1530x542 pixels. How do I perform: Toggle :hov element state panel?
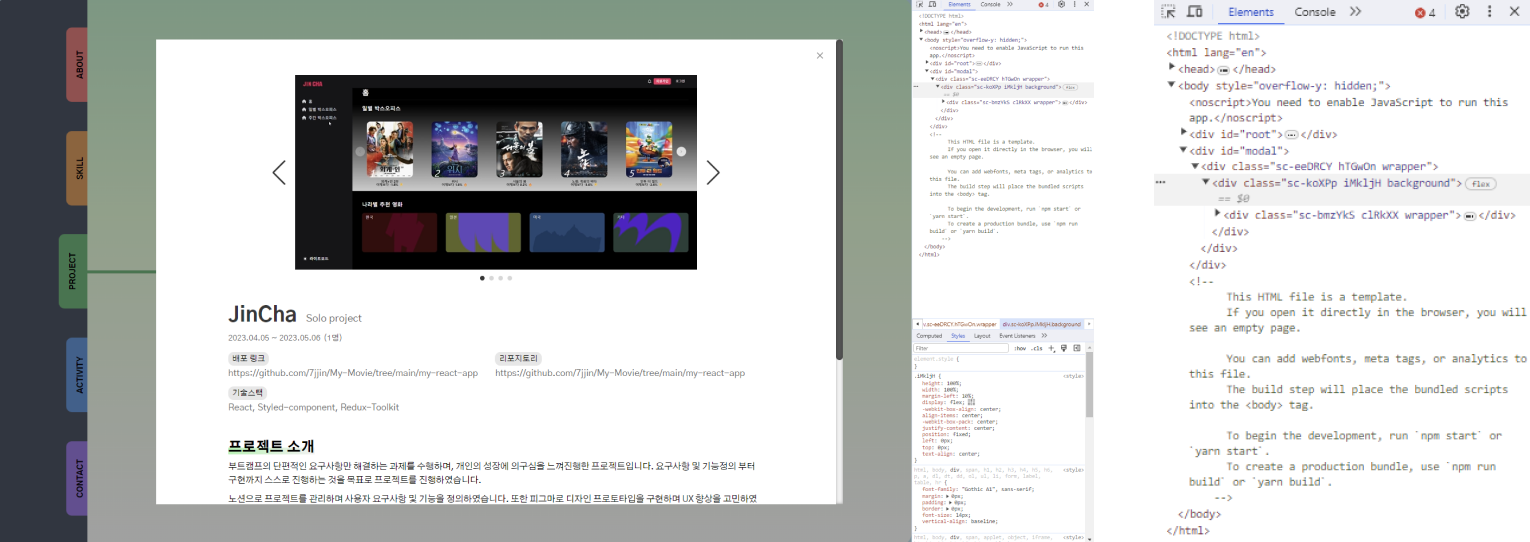1020,349
